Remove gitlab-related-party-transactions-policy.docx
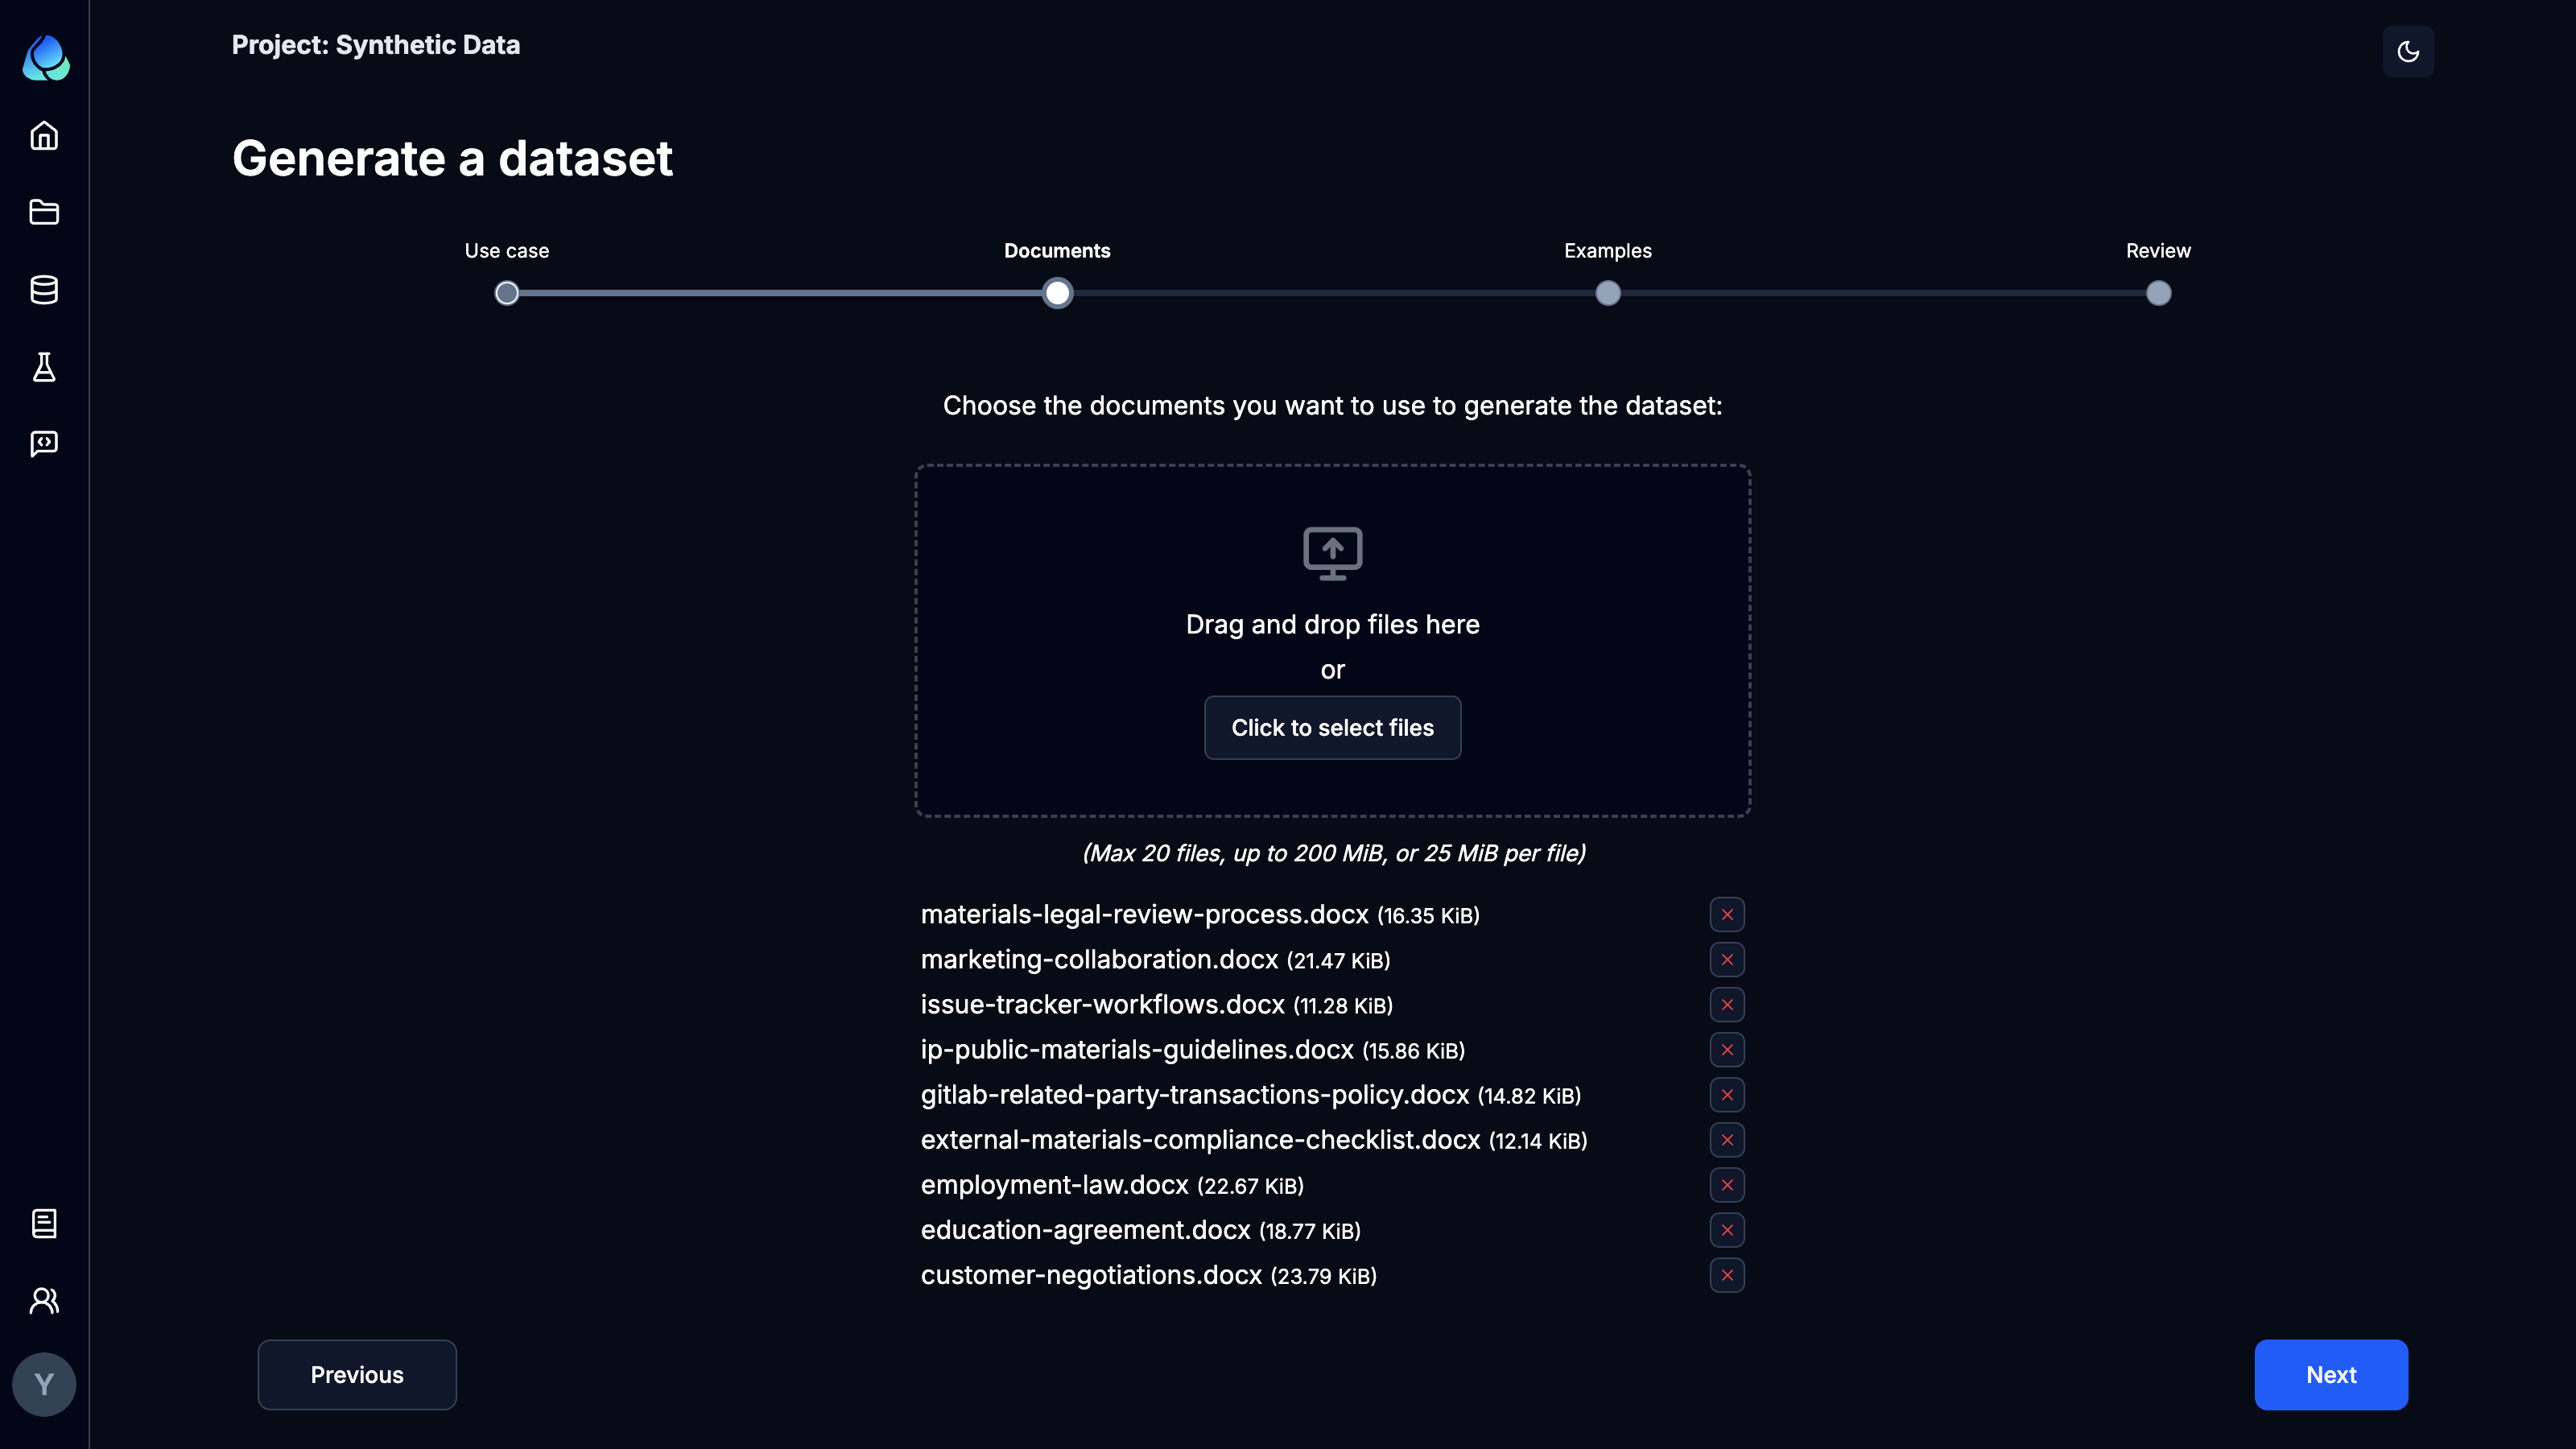Screen dimensions: 2576x1449 (1727, 1095)
